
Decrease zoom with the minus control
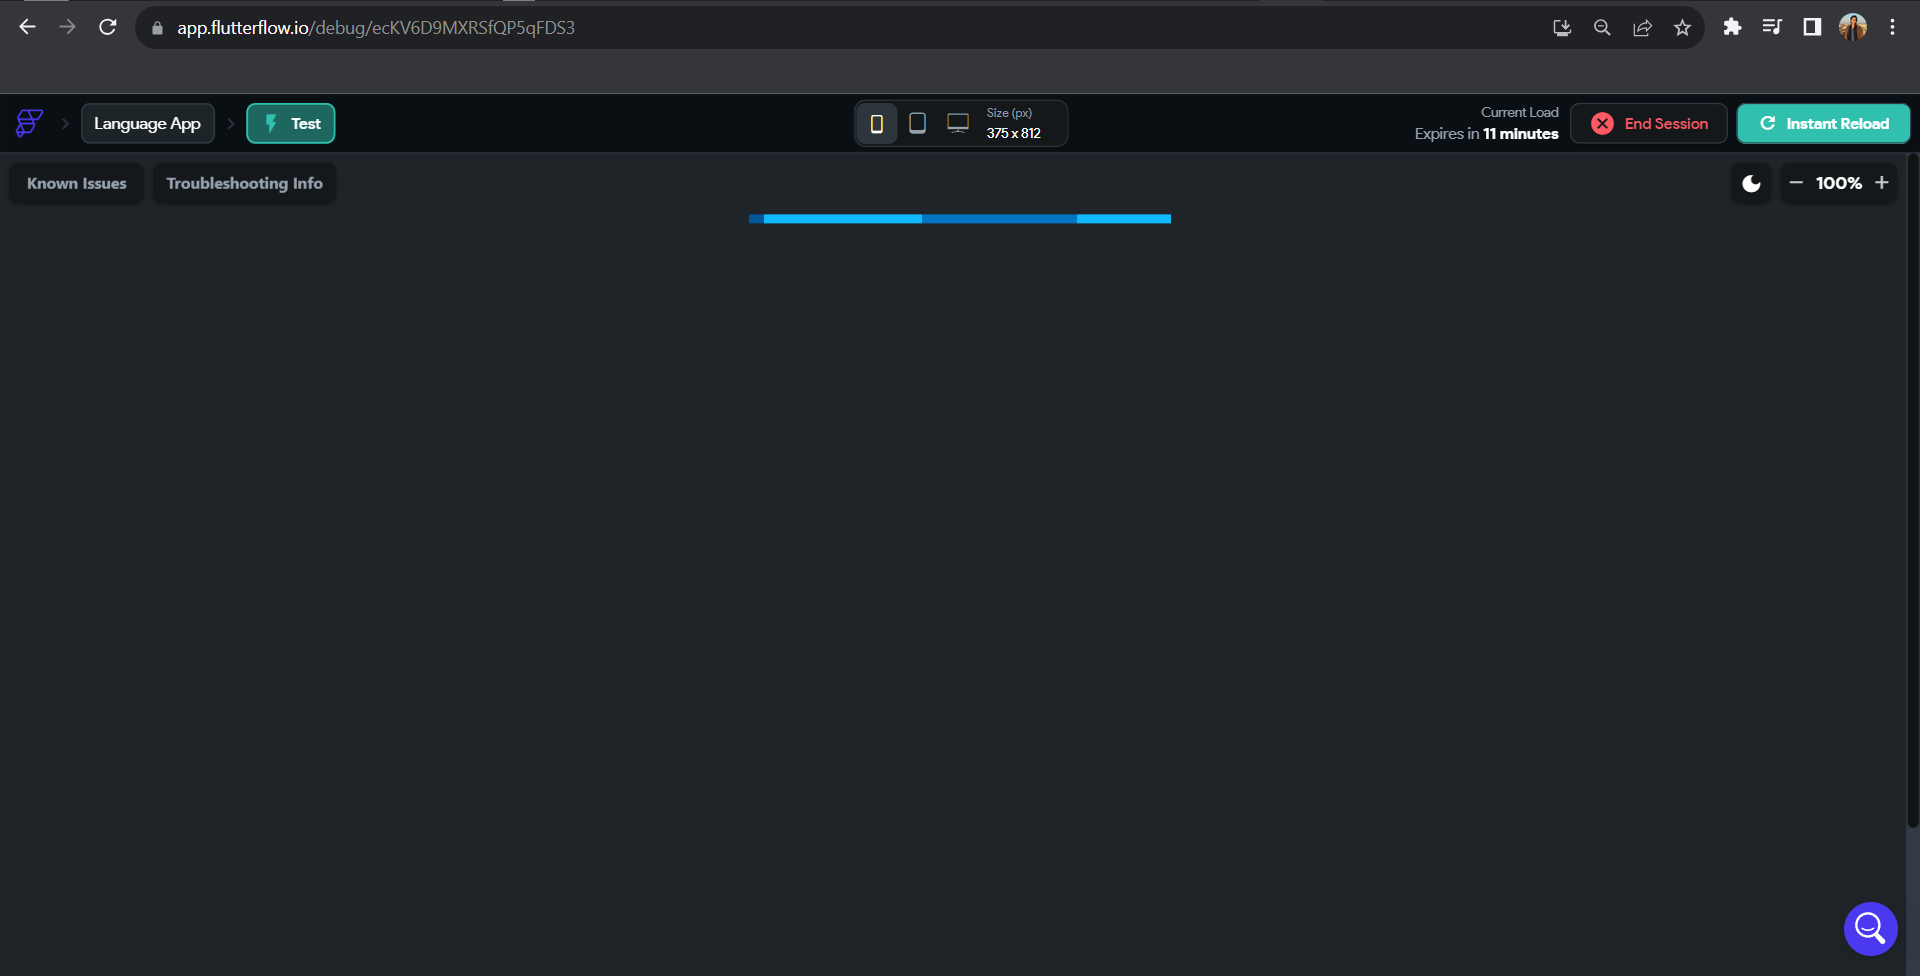tap(1796, 183)
